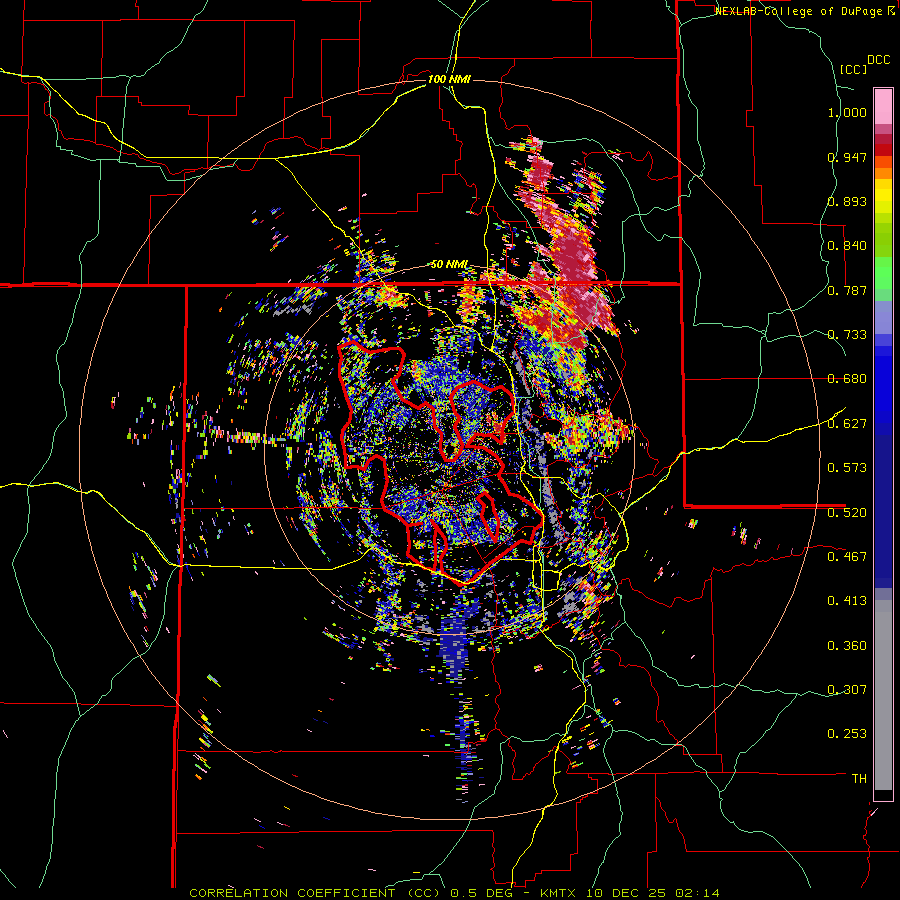Click the 0.627 legend value
900x900 pixels.
tap(847, 424)
